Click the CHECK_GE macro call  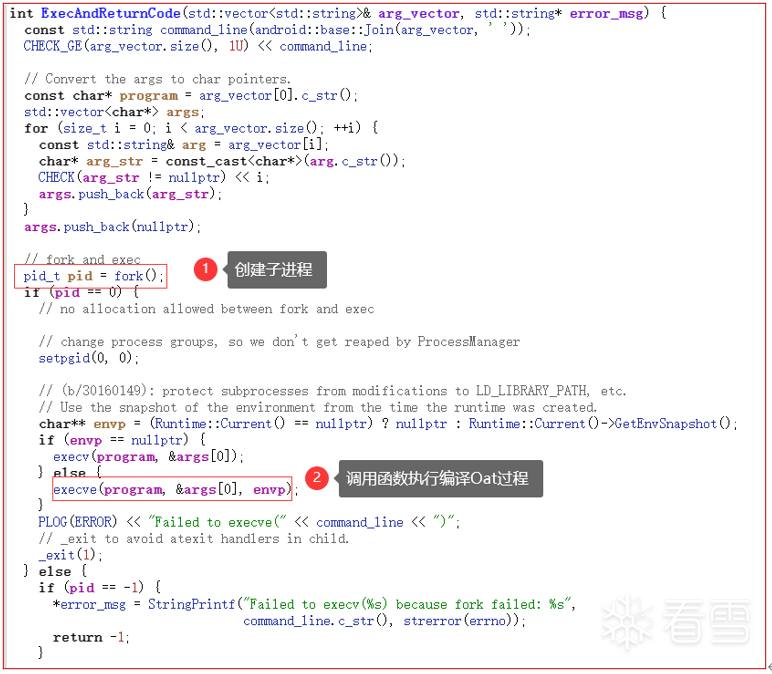click(x=198, y=46)
